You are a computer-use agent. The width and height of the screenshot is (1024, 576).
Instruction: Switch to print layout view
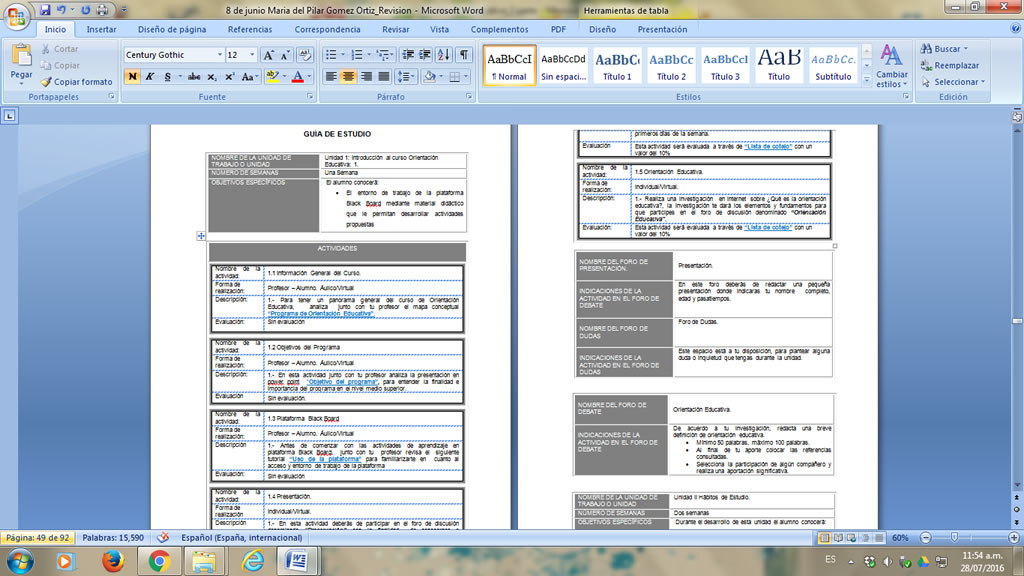pos(824,537)
